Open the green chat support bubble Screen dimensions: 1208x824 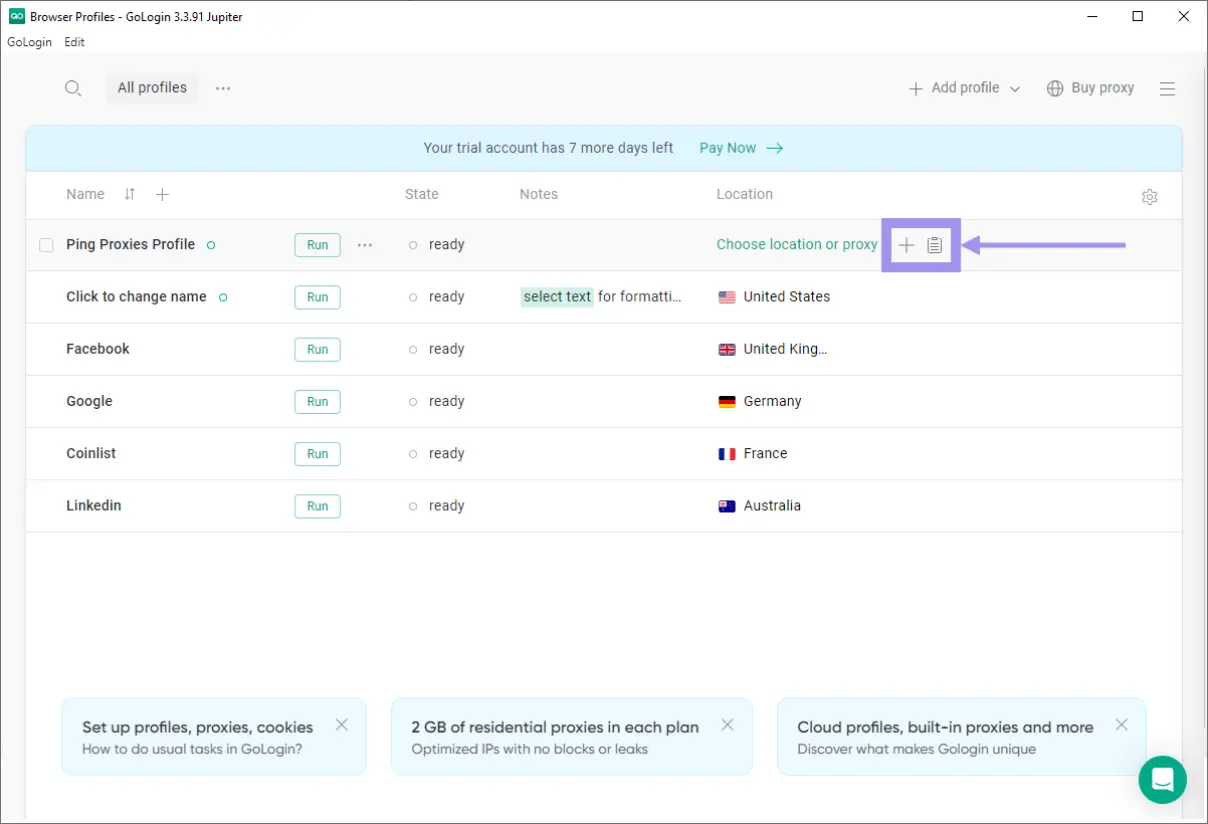(x=1162, y=779)
